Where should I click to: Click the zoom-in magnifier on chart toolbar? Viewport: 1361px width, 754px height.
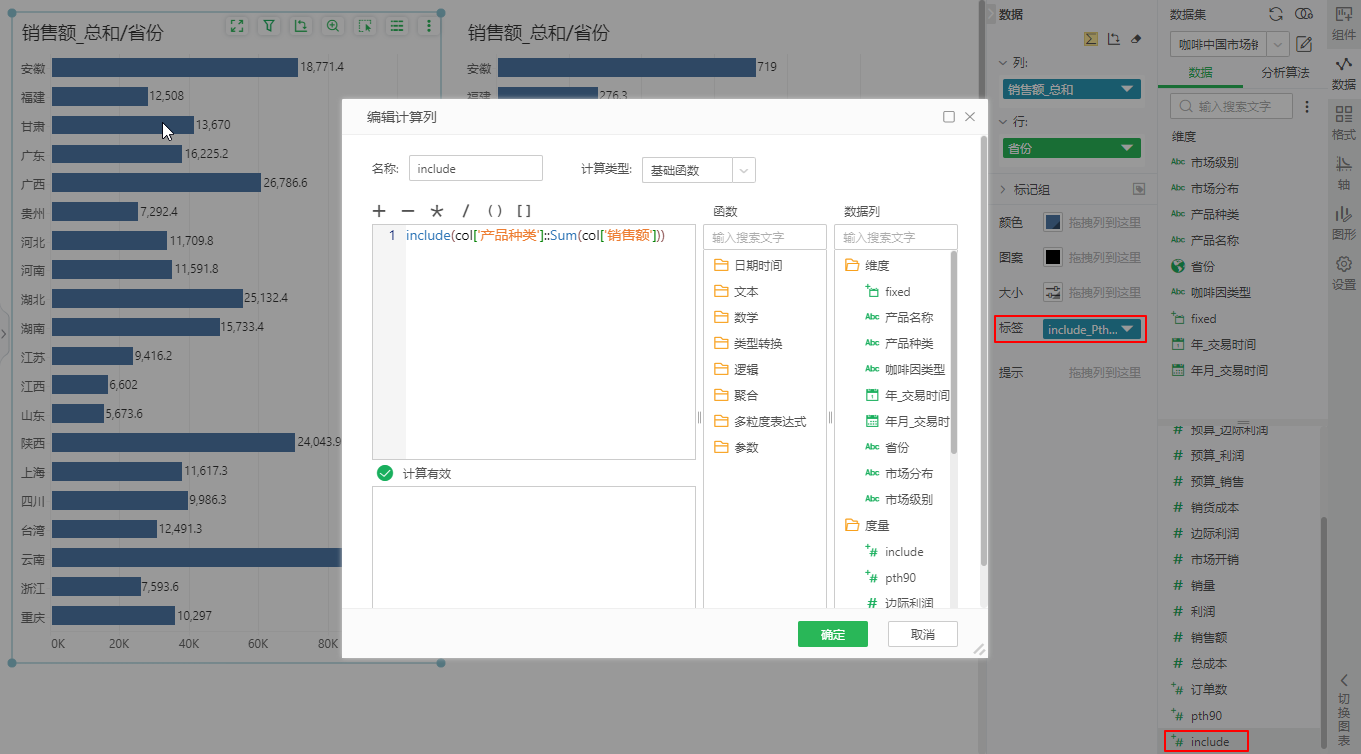click(x=332, y=26)
